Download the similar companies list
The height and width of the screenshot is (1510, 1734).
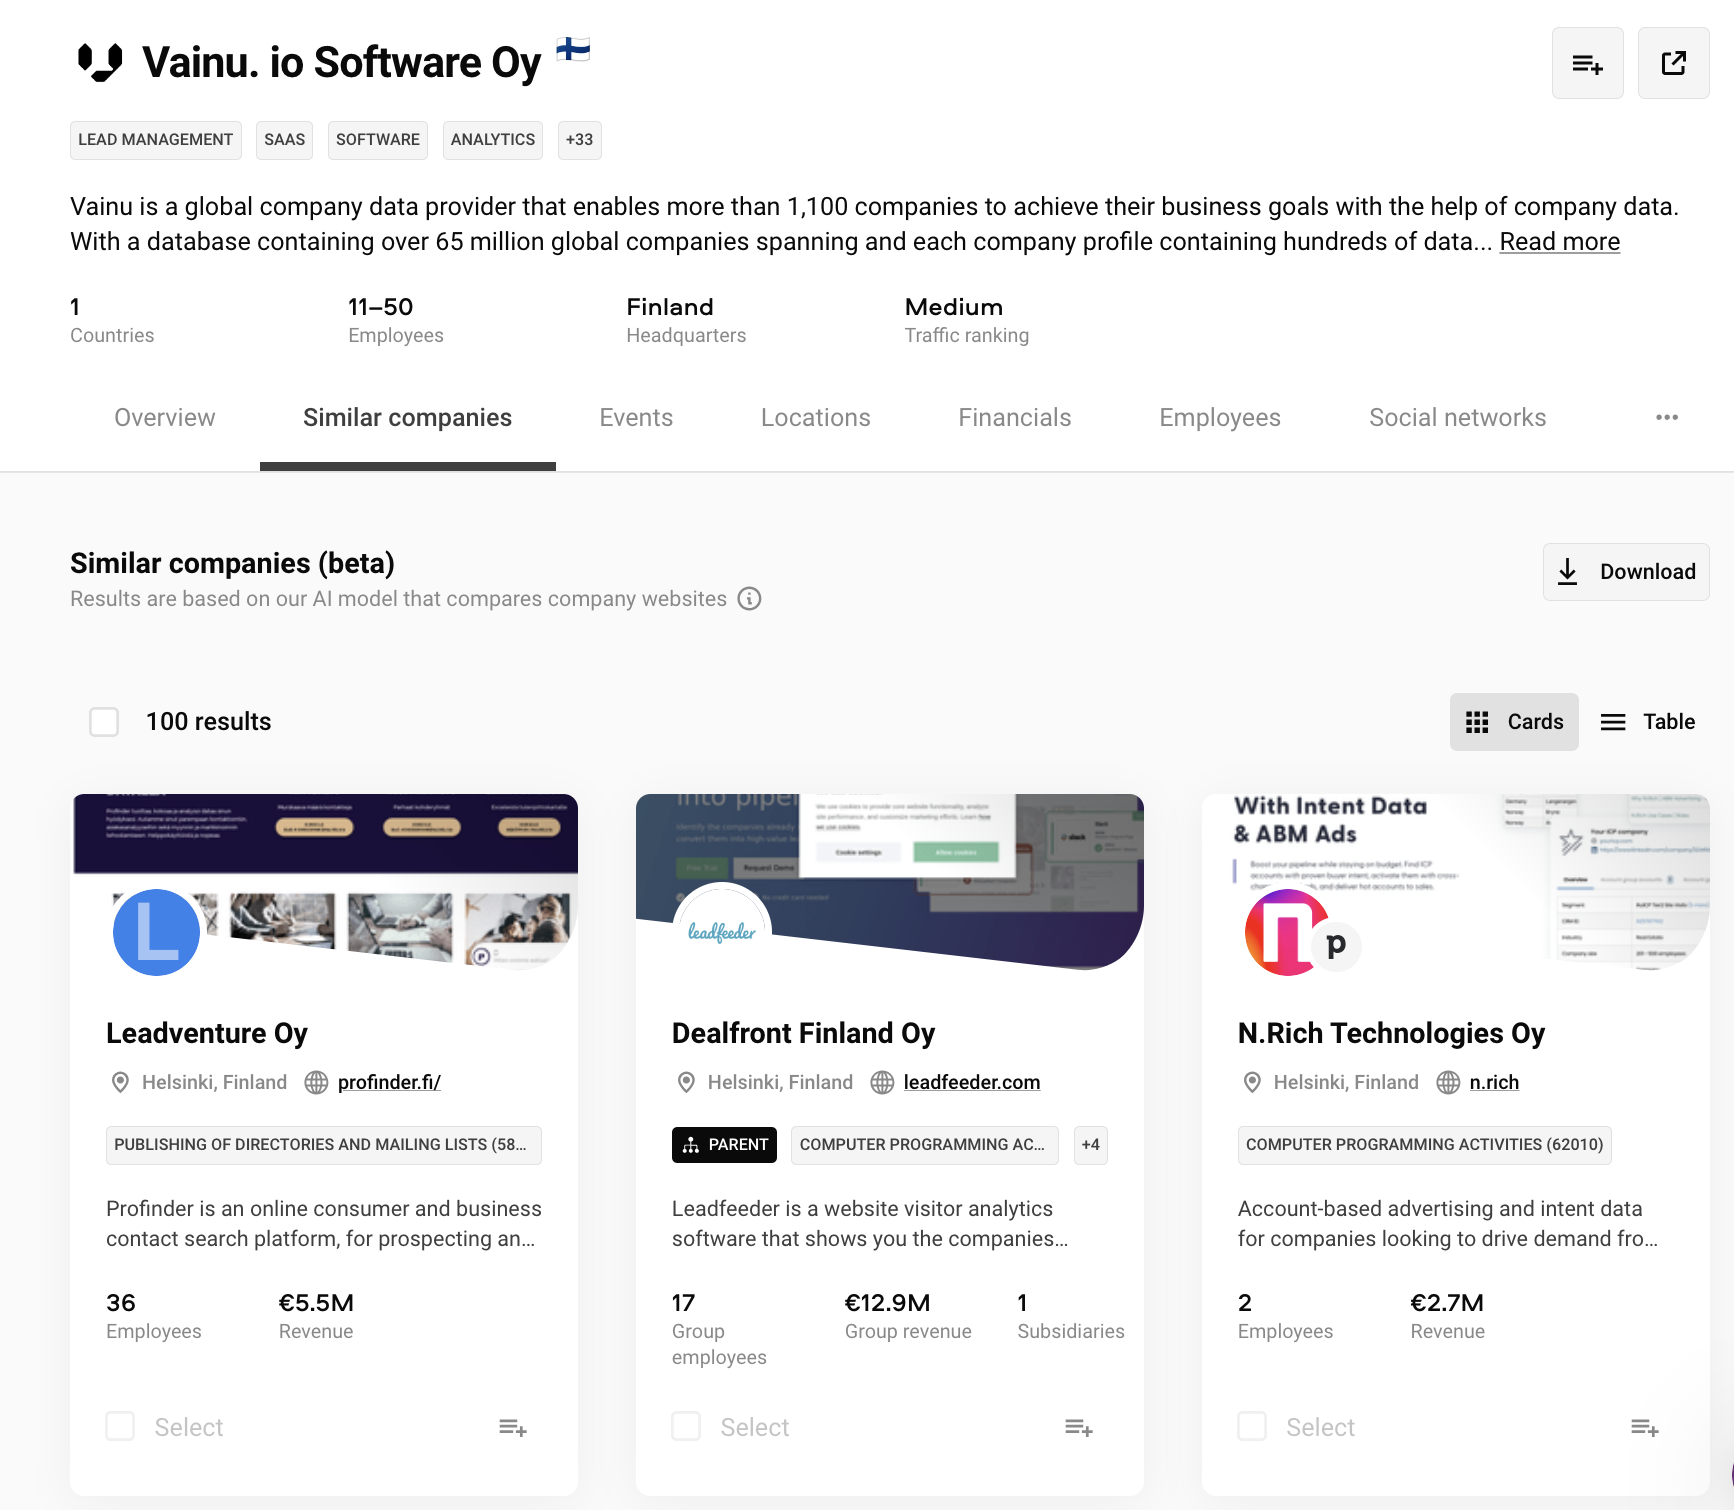point(1626,572)
